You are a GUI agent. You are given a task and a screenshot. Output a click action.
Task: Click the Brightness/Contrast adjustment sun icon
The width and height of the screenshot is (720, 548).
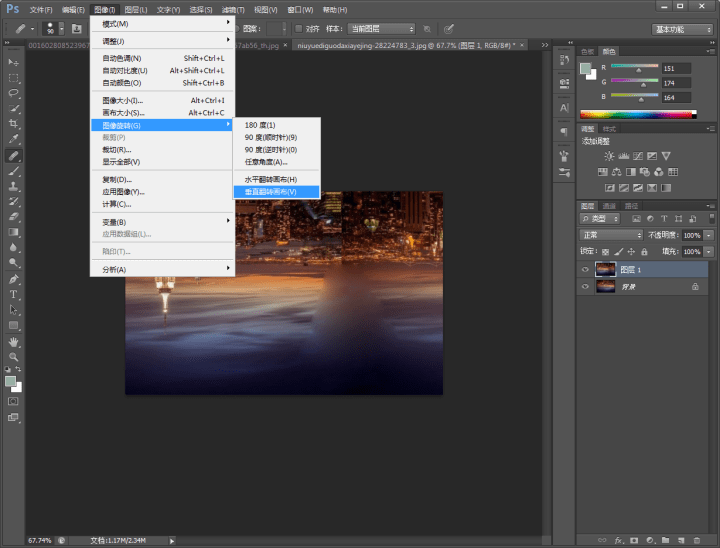coord(608,157)
